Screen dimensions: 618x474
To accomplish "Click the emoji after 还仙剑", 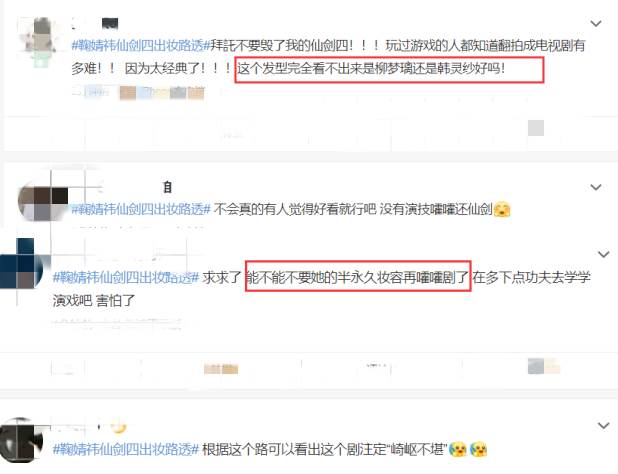I will [502, 209].
